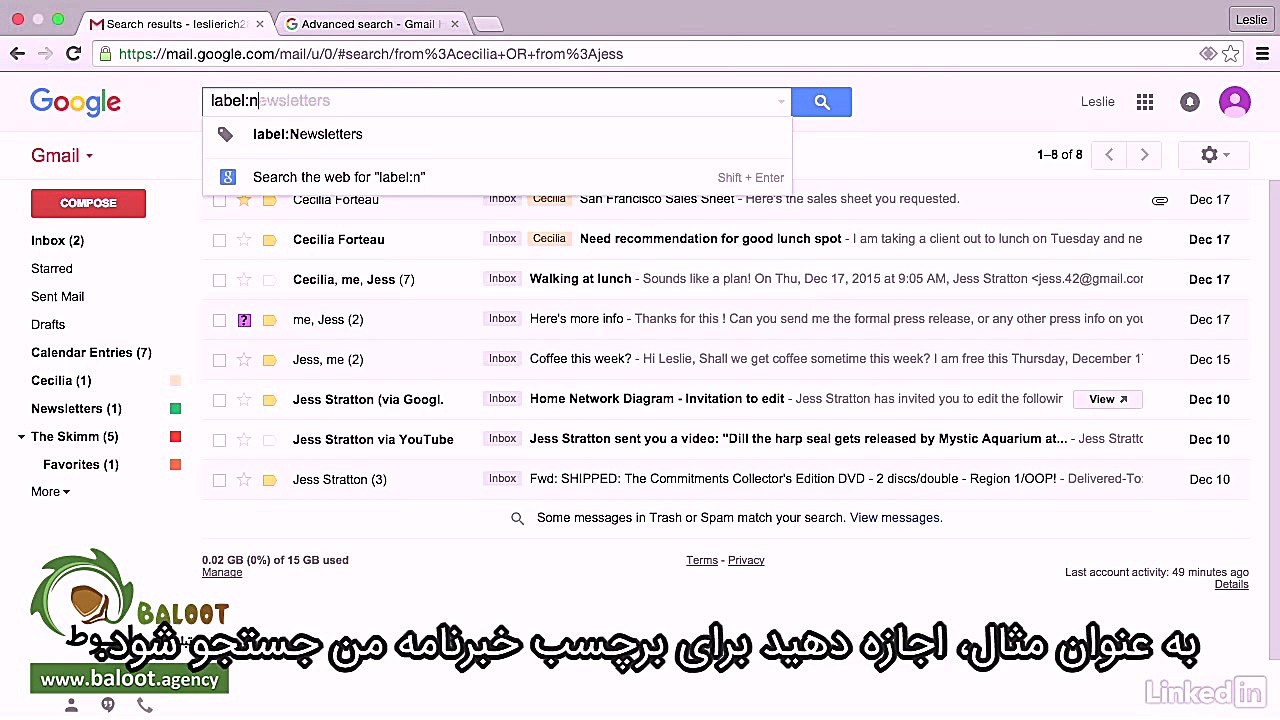Star the 'Need recommendation for good lunch spot' email
This screenshot has width=1280, height=720.
tap(244, 240)
